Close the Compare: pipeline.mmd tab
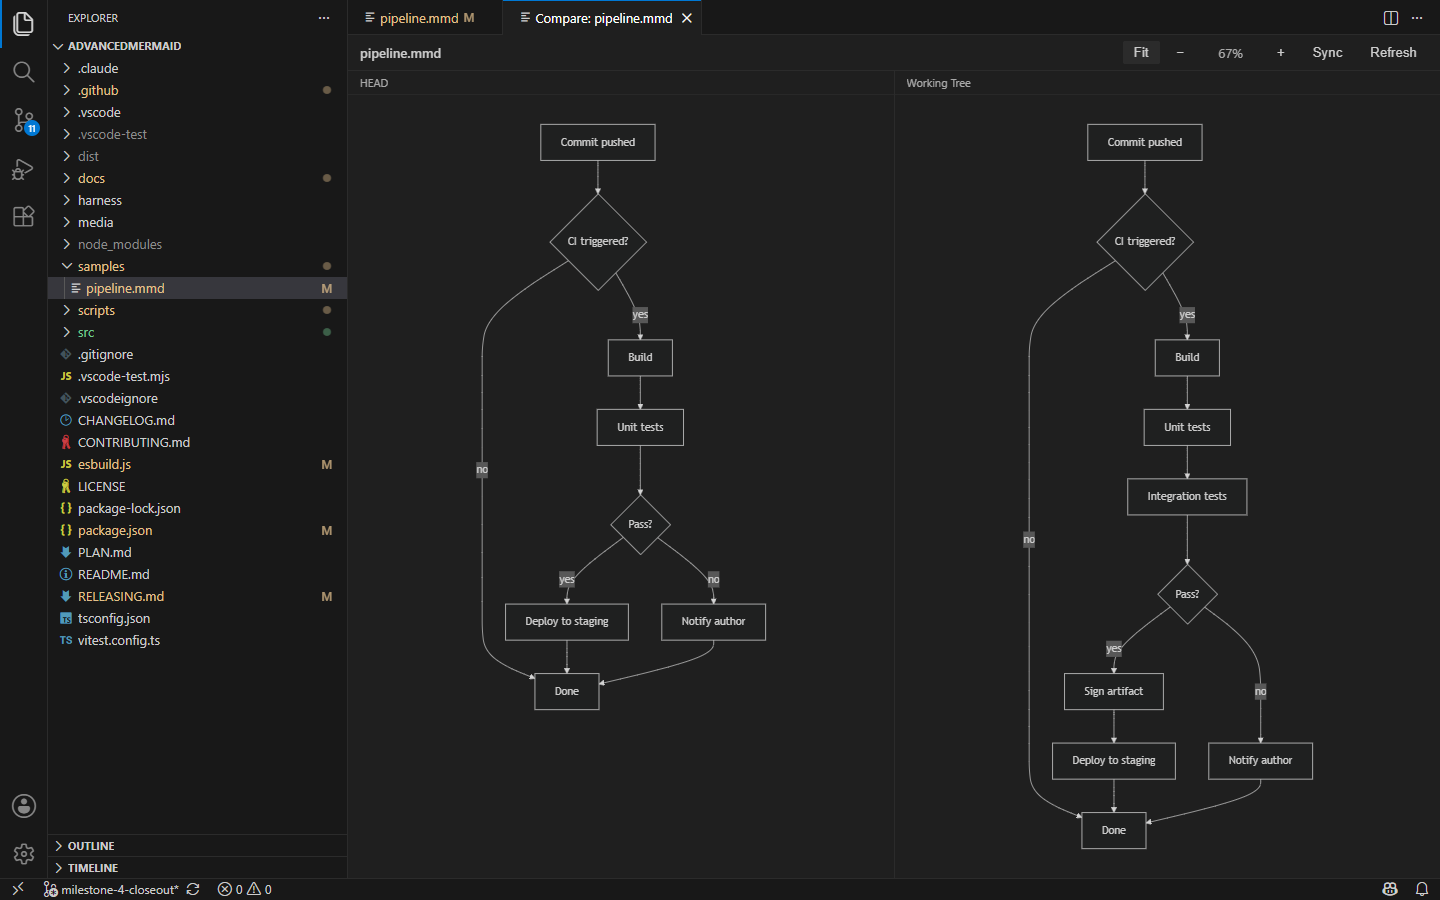 687,18
